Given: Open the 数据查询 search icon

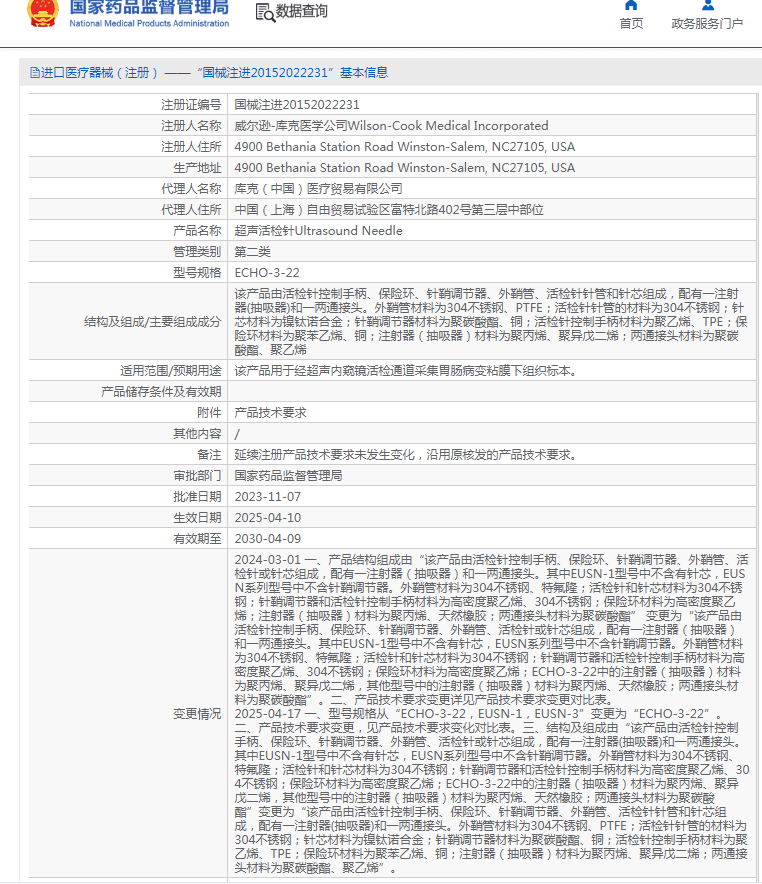Looking at the screenshot, I should [264, 12].
